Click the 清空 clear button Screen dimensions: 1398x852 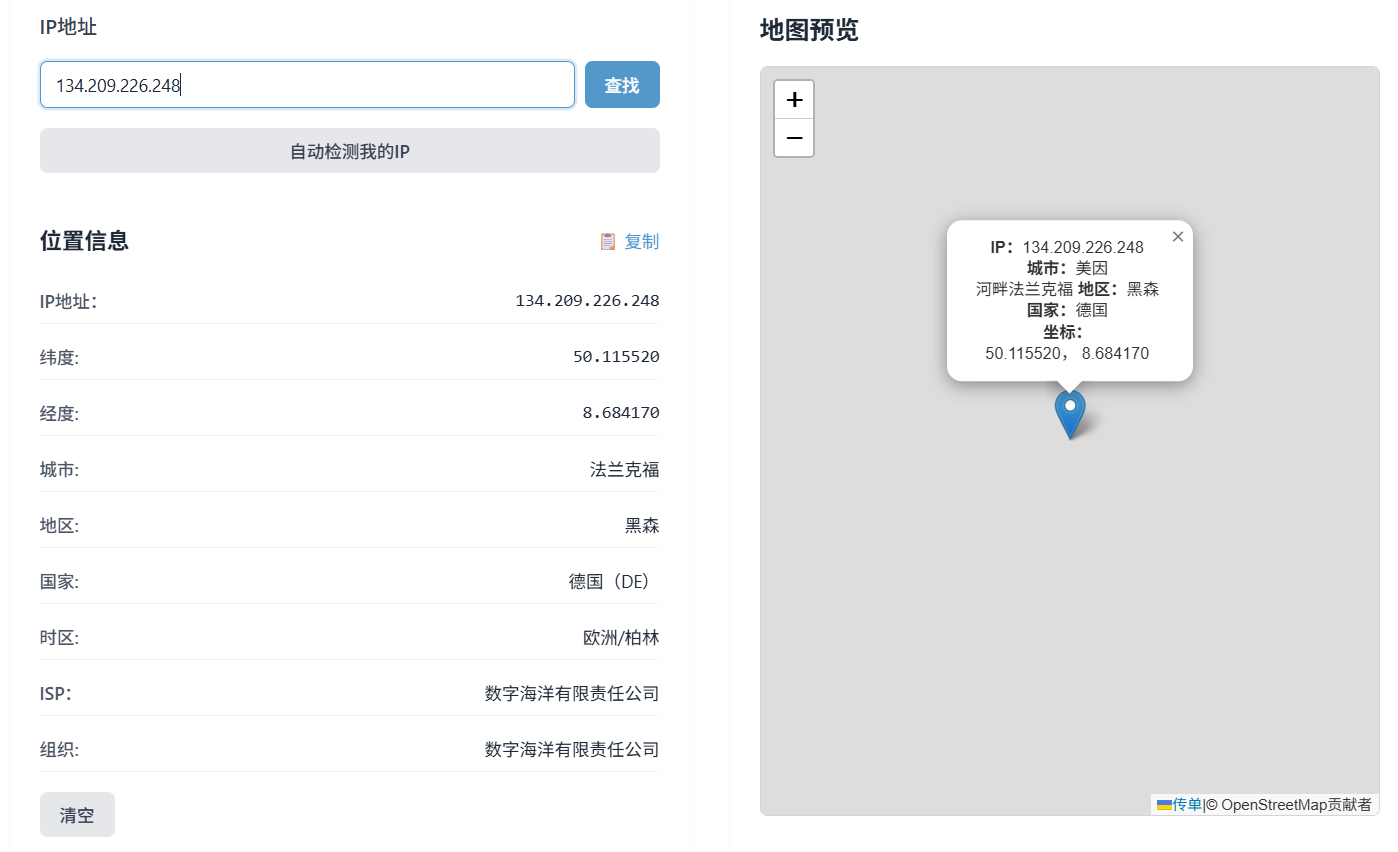click(x=77, y=815)
